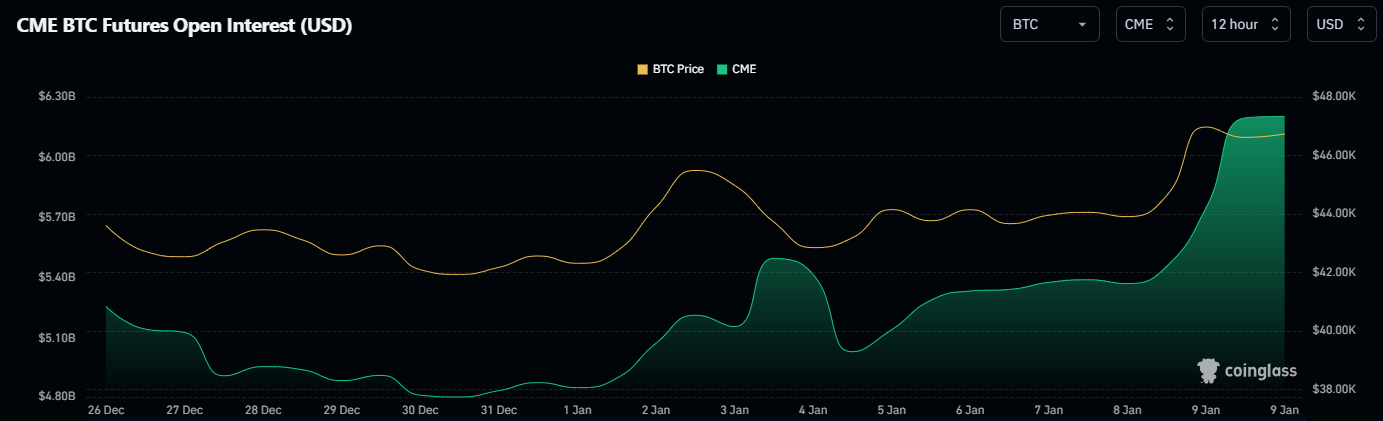The image size is (1383, 421).
Task: Click the chart title CME BTC Futures Open Interest
Action: click(x=184, y=26)
